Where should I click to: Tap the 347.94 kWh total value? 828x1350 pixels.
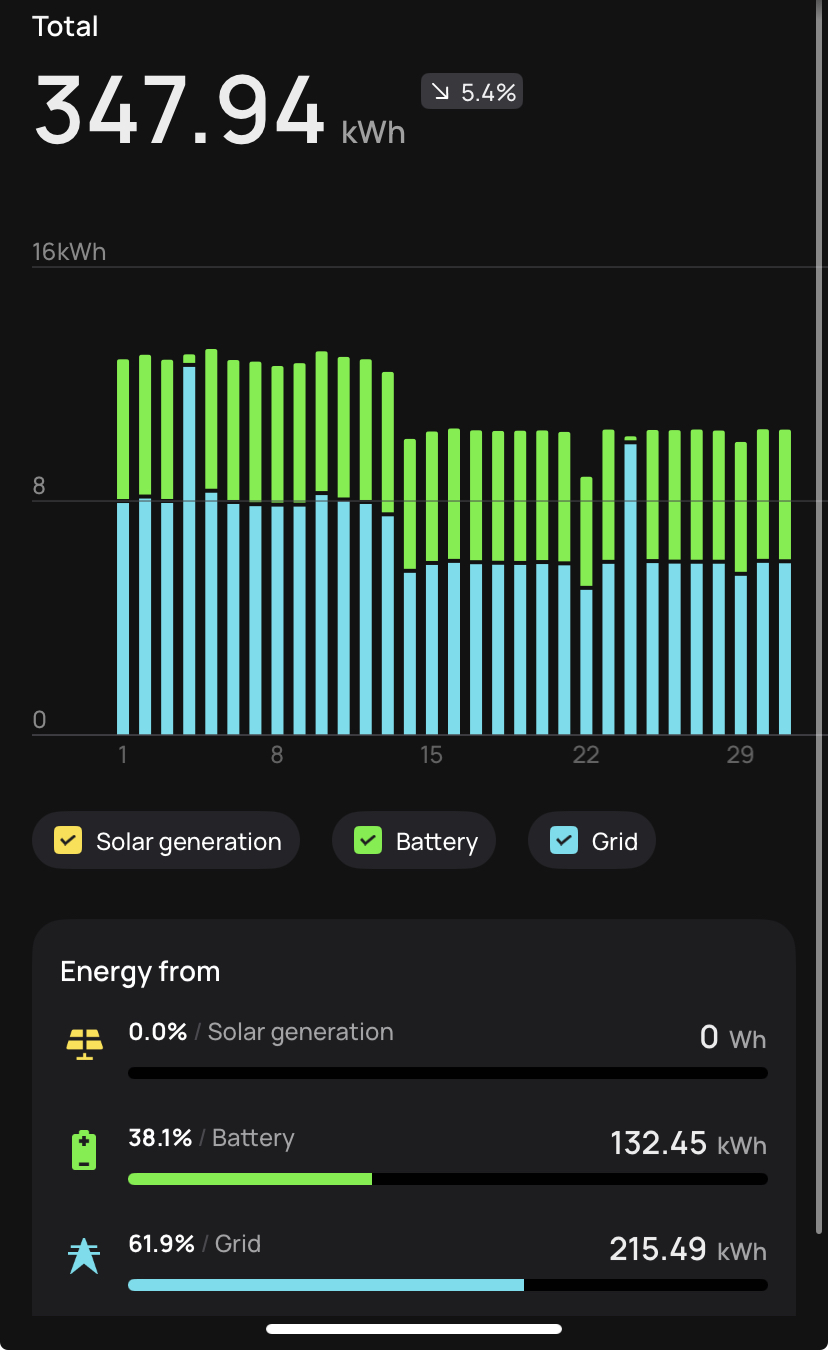(x=180, y=110)
